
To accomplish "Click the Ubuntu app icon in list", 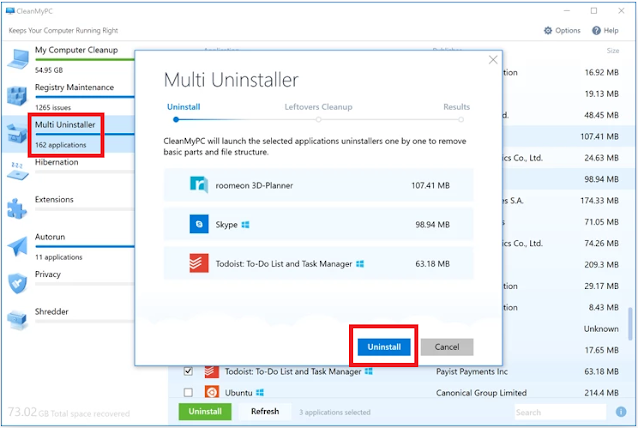I will tap(212, 392).
